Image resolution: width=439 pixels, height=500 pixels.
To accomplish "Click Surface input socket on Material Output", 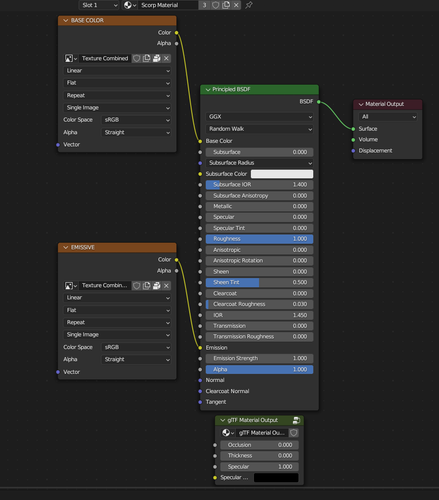I will click(x=353, y=129).
